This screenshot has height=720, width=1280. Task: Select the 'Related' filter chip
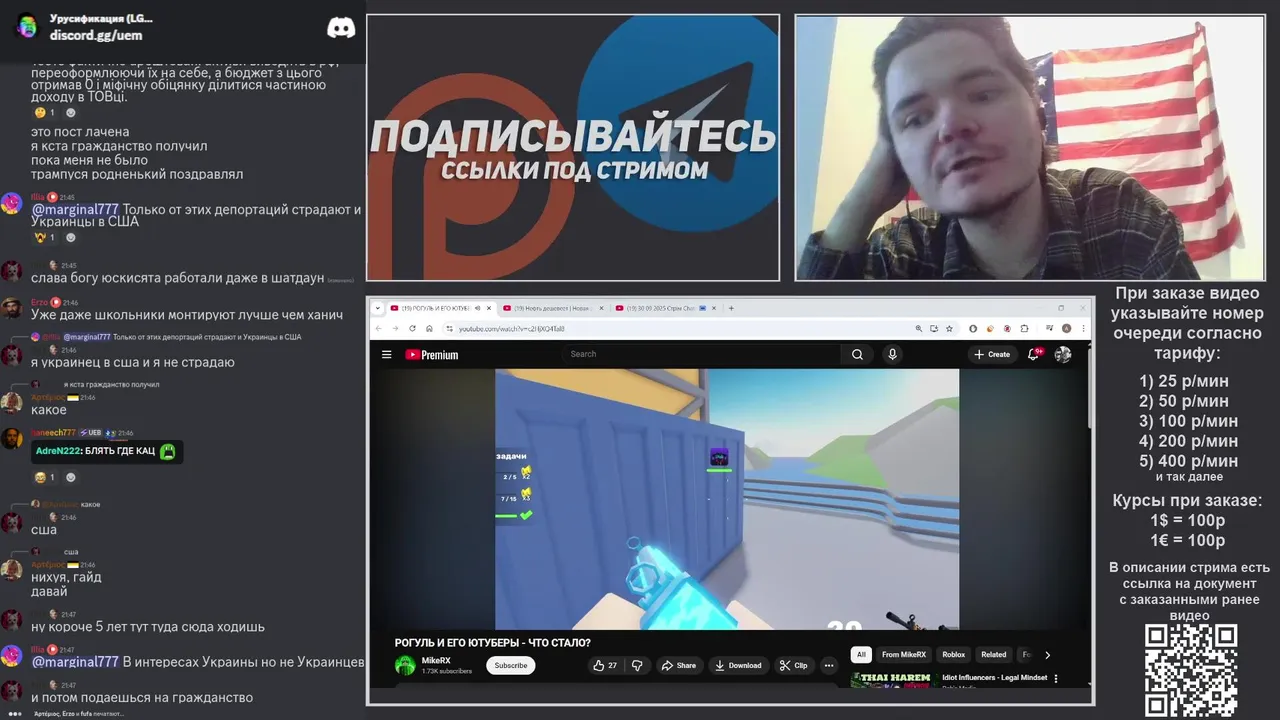(x=994, y=655)
